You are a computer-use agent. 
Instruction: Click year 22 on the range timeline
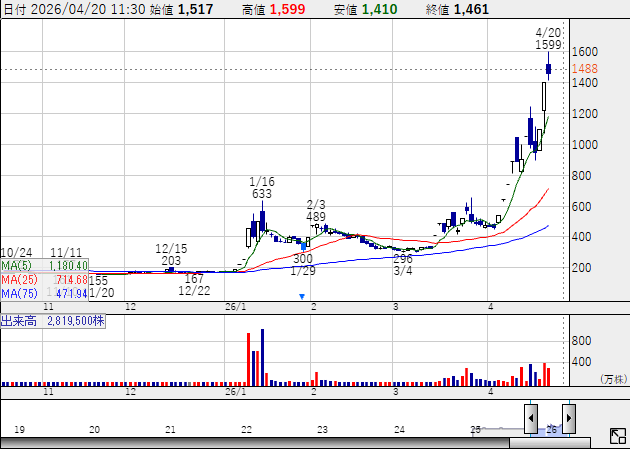[246, 430]
